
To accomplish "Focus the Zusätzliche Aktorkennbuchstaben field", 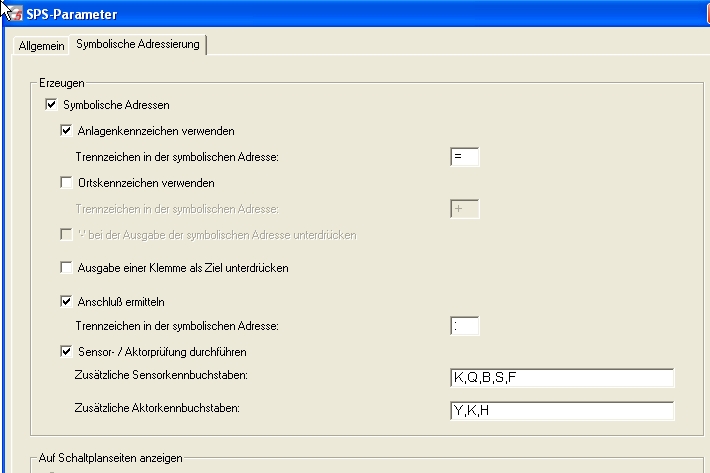I will pyautogui.click(x=562, y=411).
